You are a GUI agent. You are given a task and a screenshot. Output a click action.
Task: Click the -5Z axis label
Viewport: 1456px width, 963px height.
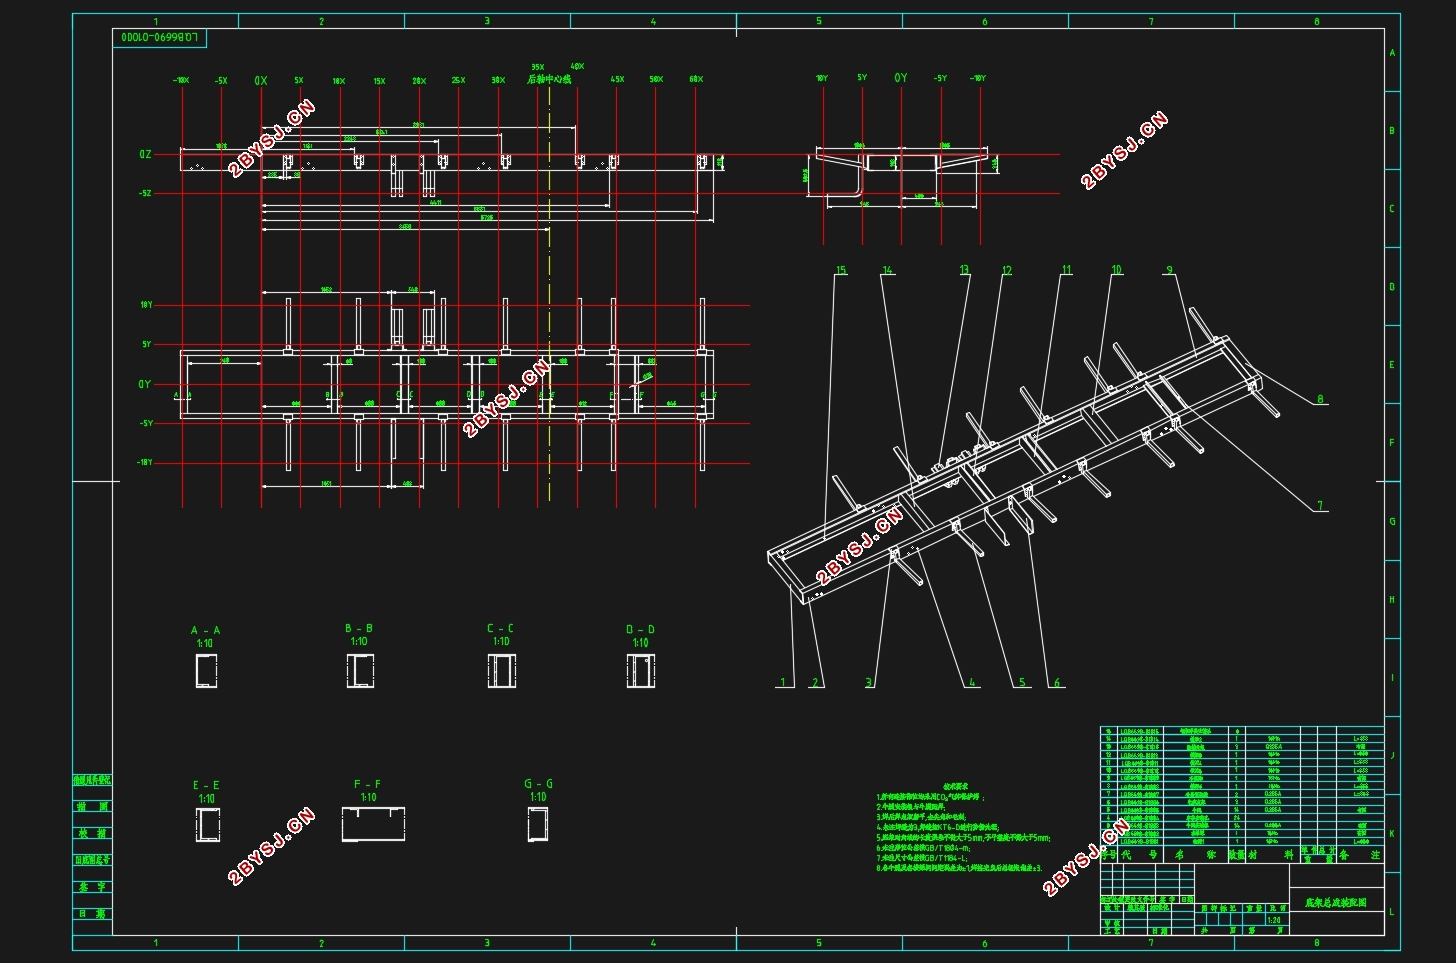click(x=145, y=193)
